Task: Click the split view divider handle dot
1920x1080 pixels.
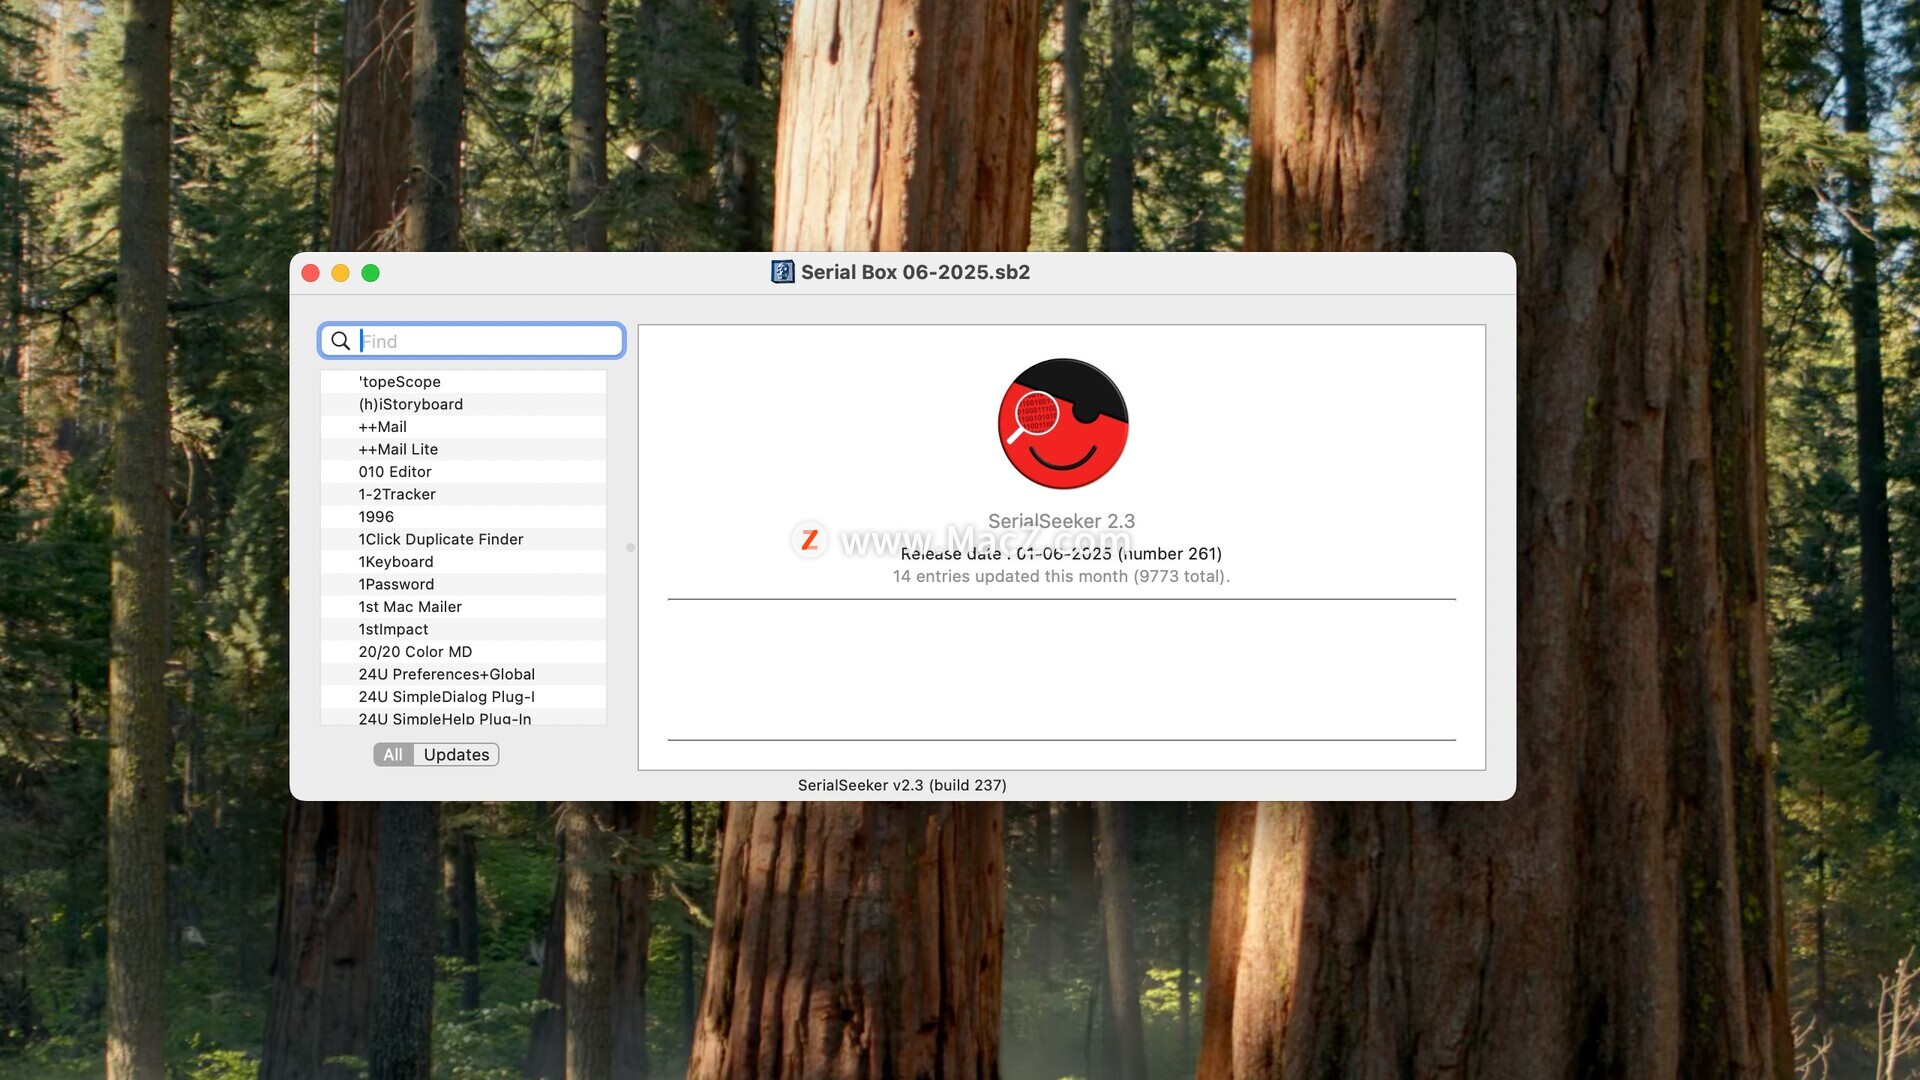Action: tap(630, 547)
